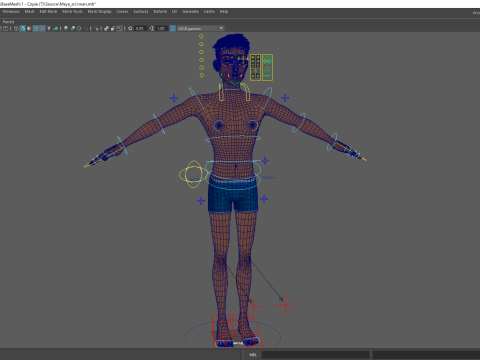480x360 pixels.
Task: Click the Gamma value field showing 1.00
Action: (161, 28)
